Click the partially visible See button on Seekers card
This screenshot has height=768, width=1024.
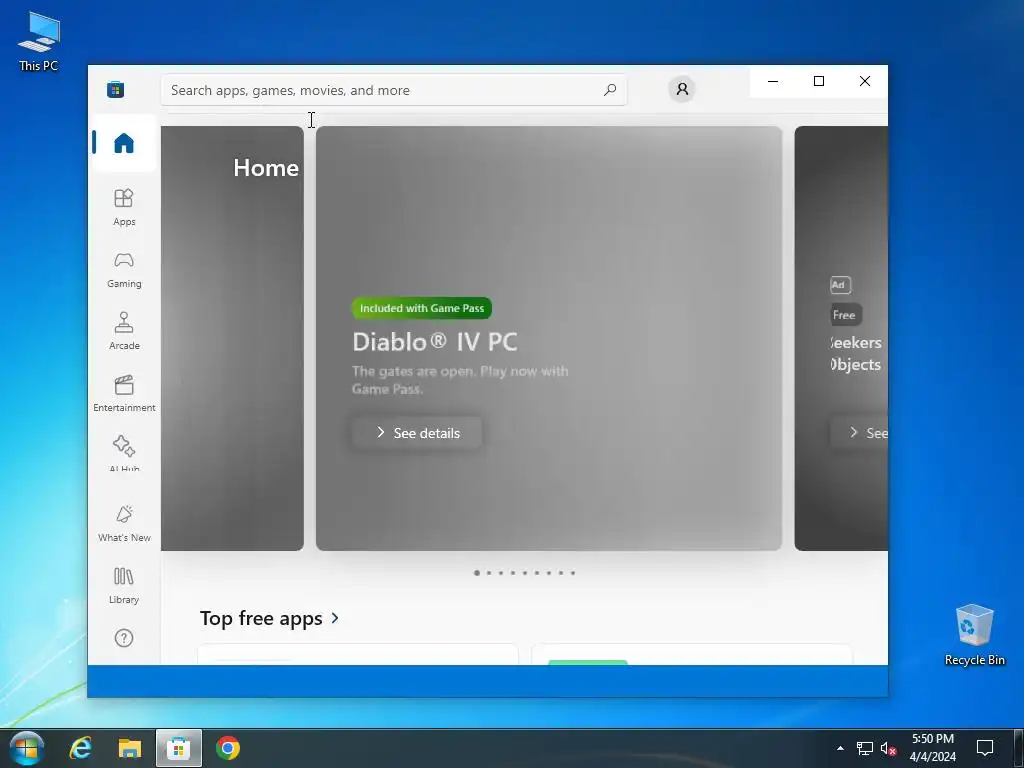tap(859, 433)
